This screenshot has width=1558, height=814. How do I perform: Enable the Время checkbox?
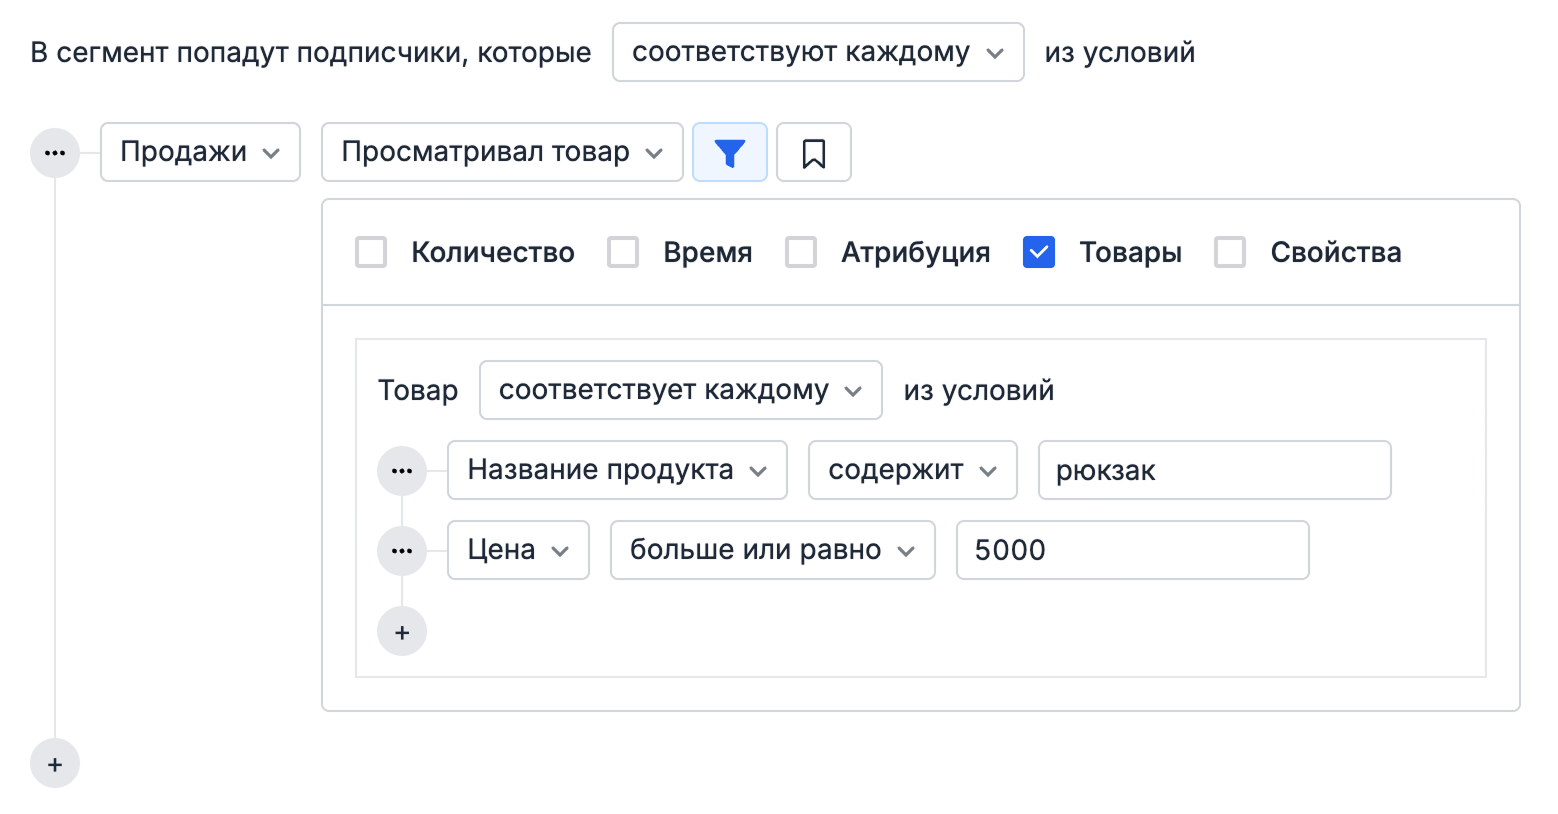pyautogui.click(x=623, y=252)
